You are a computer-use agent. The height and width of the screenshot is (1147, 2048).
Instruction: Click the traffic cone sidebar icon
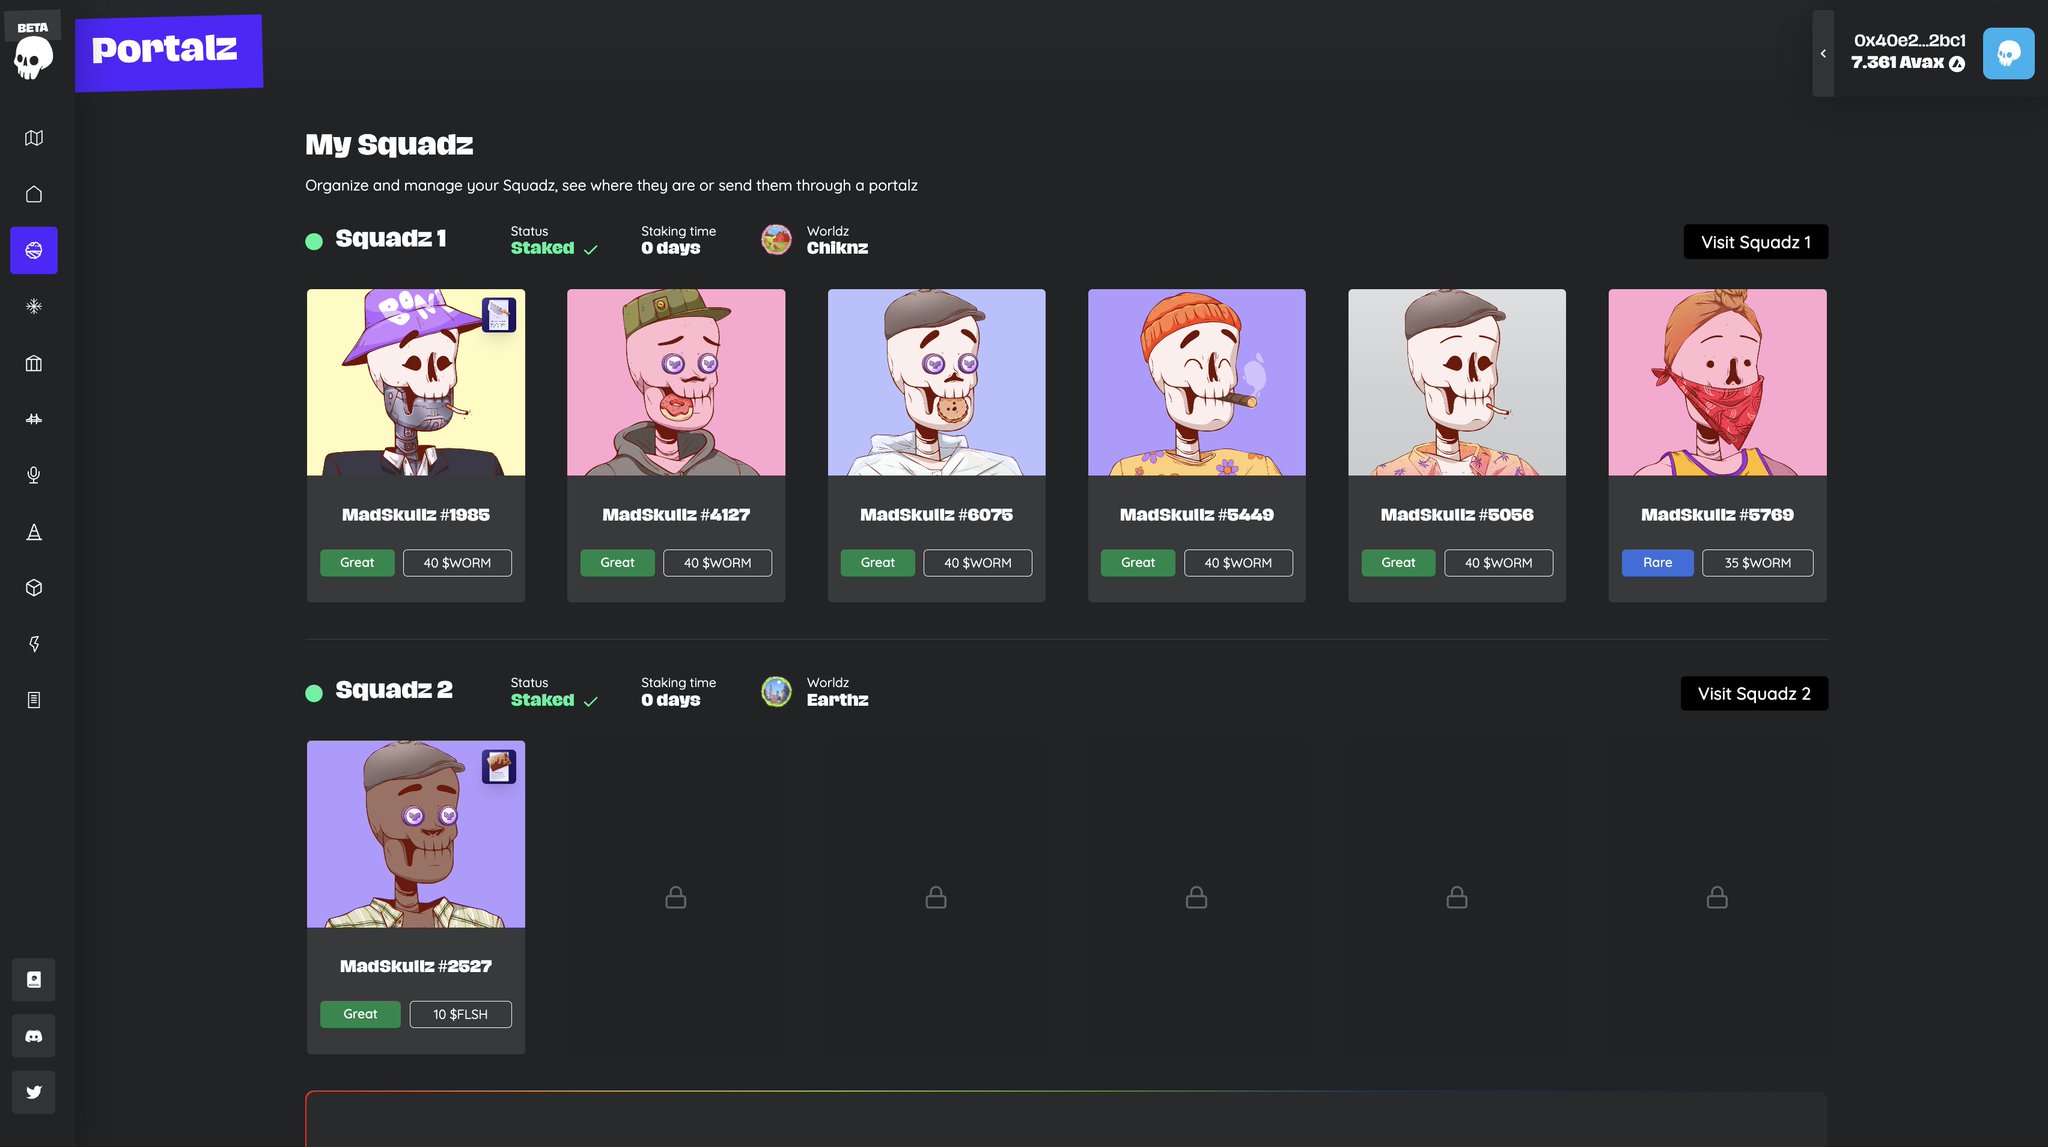[x=34, y=532]
